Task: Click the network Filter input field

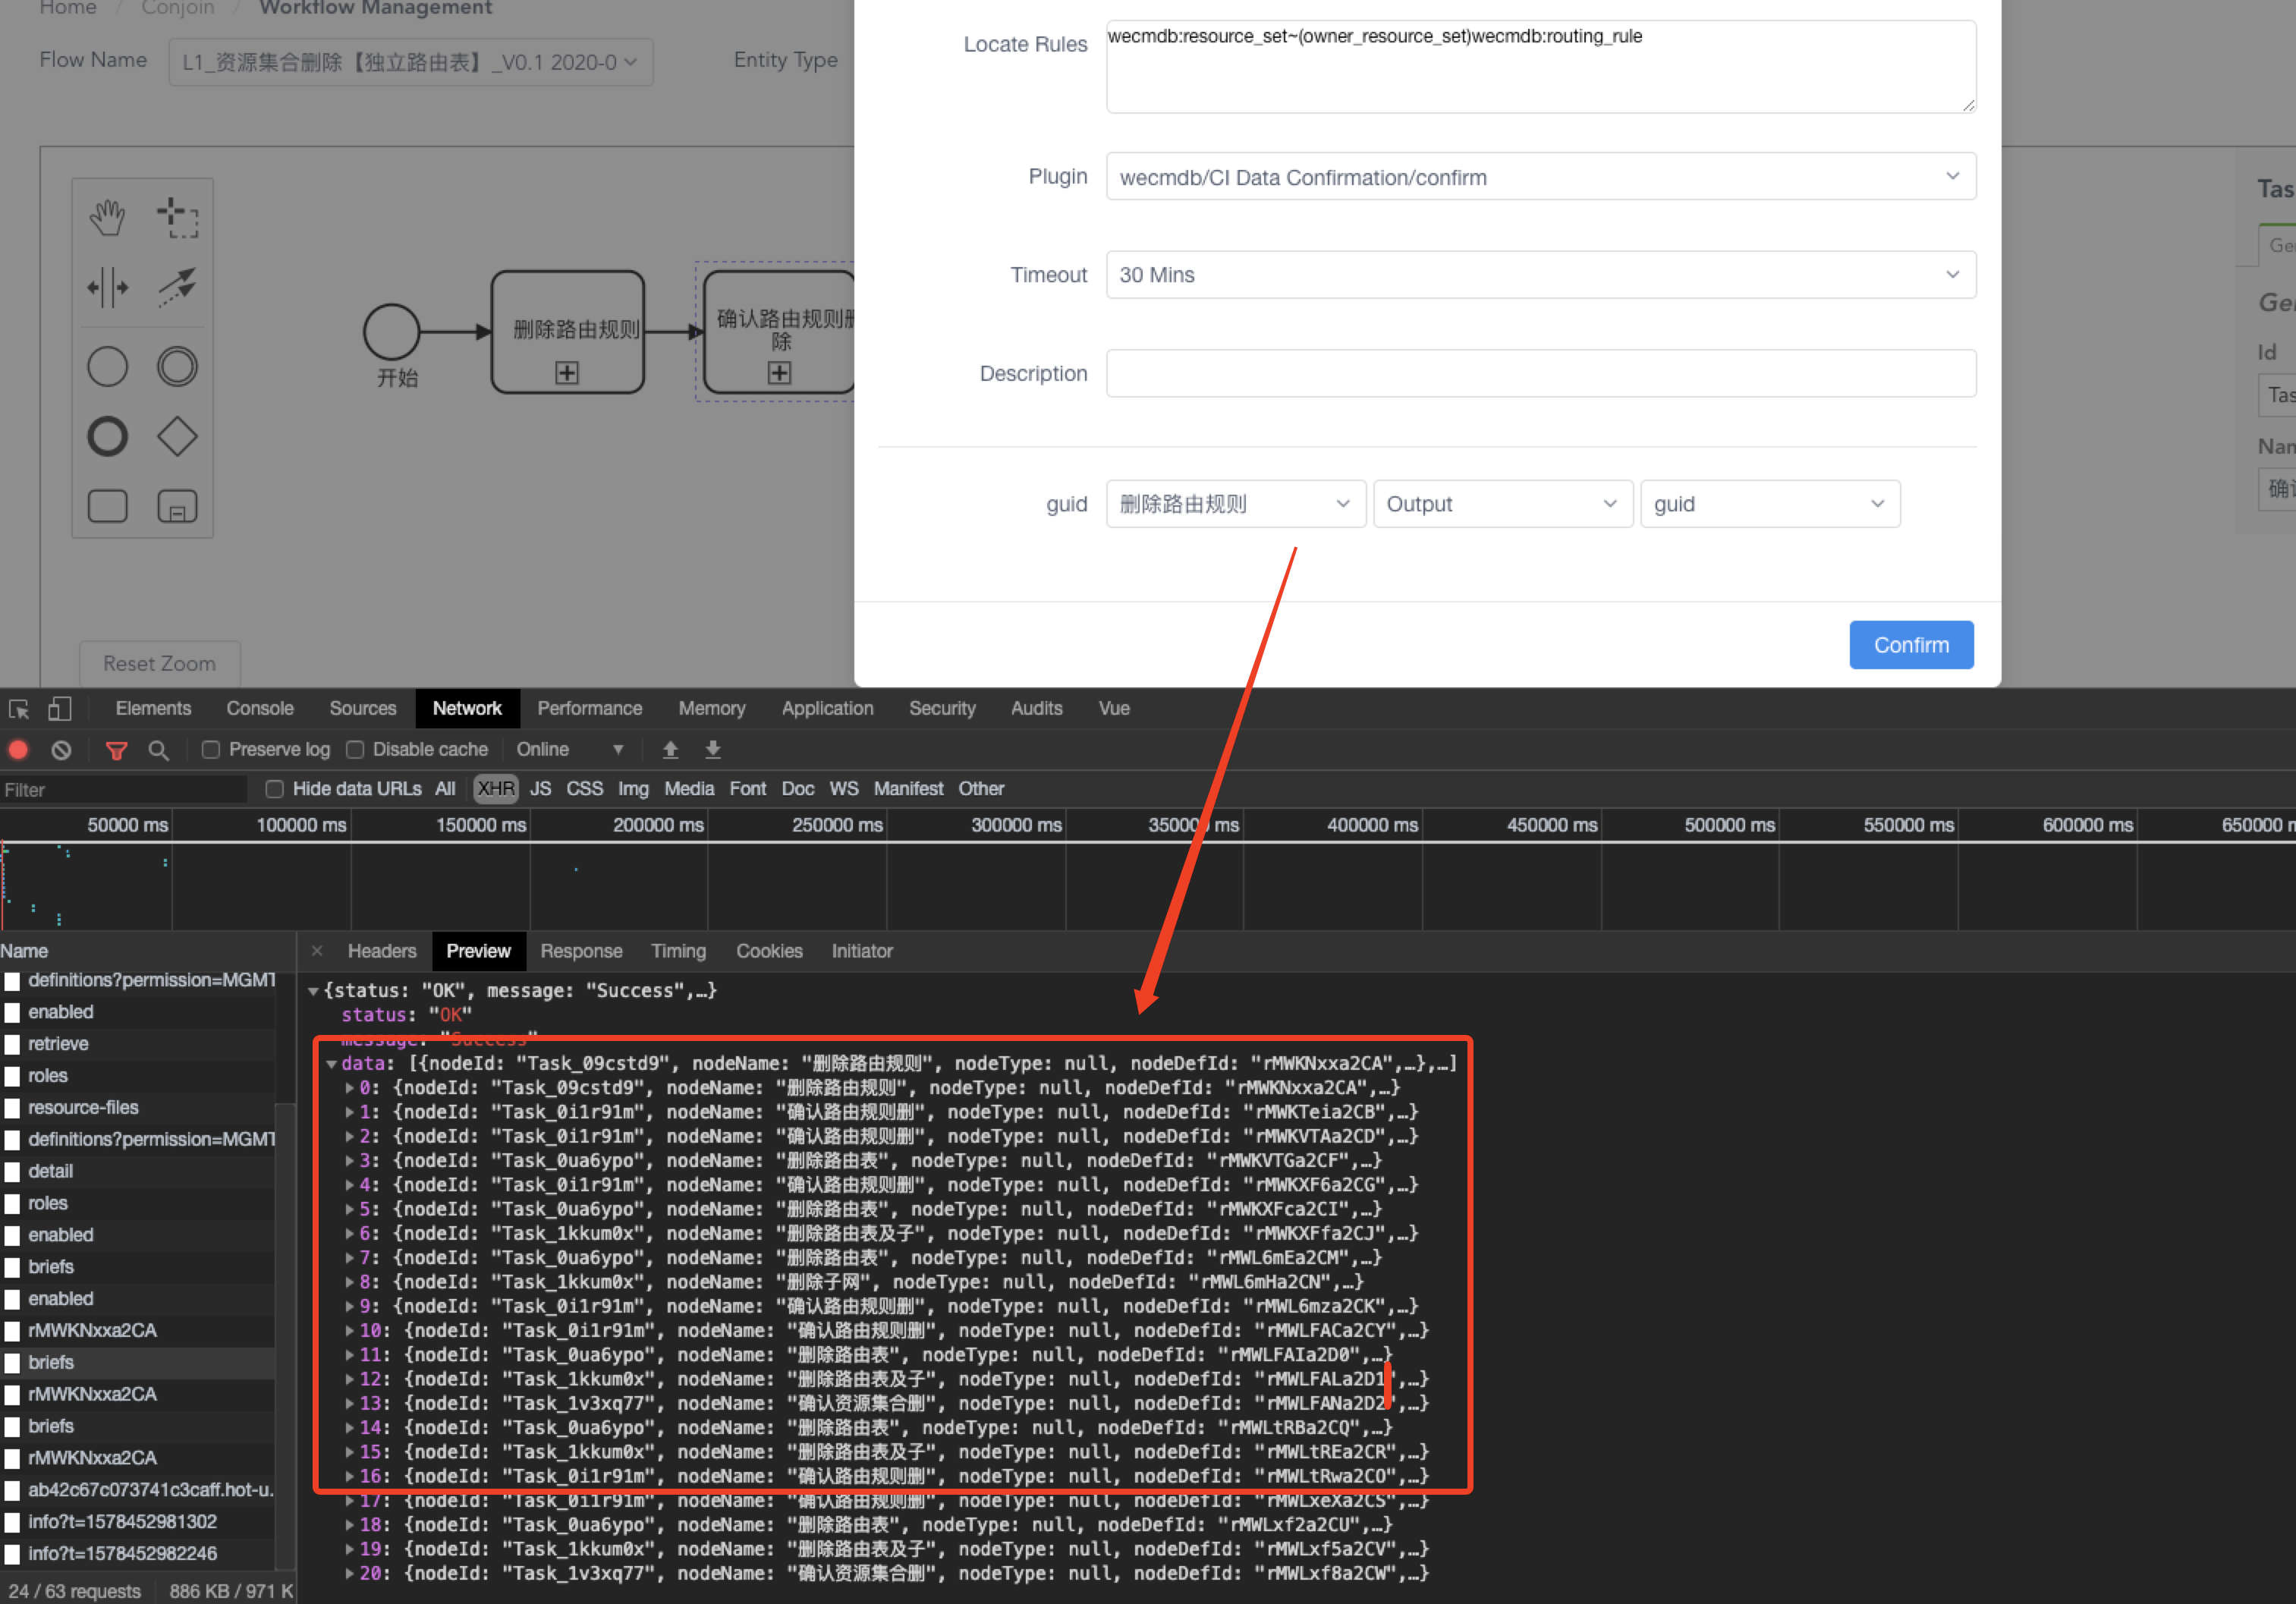Action: pyautogui.click(x=120, y=789)
